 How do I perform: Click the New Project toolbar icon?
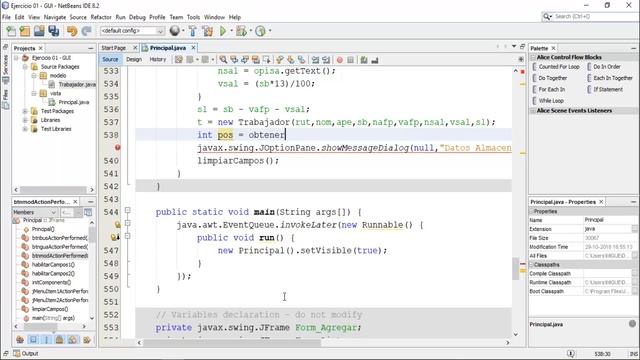click(x=25, y=31)
